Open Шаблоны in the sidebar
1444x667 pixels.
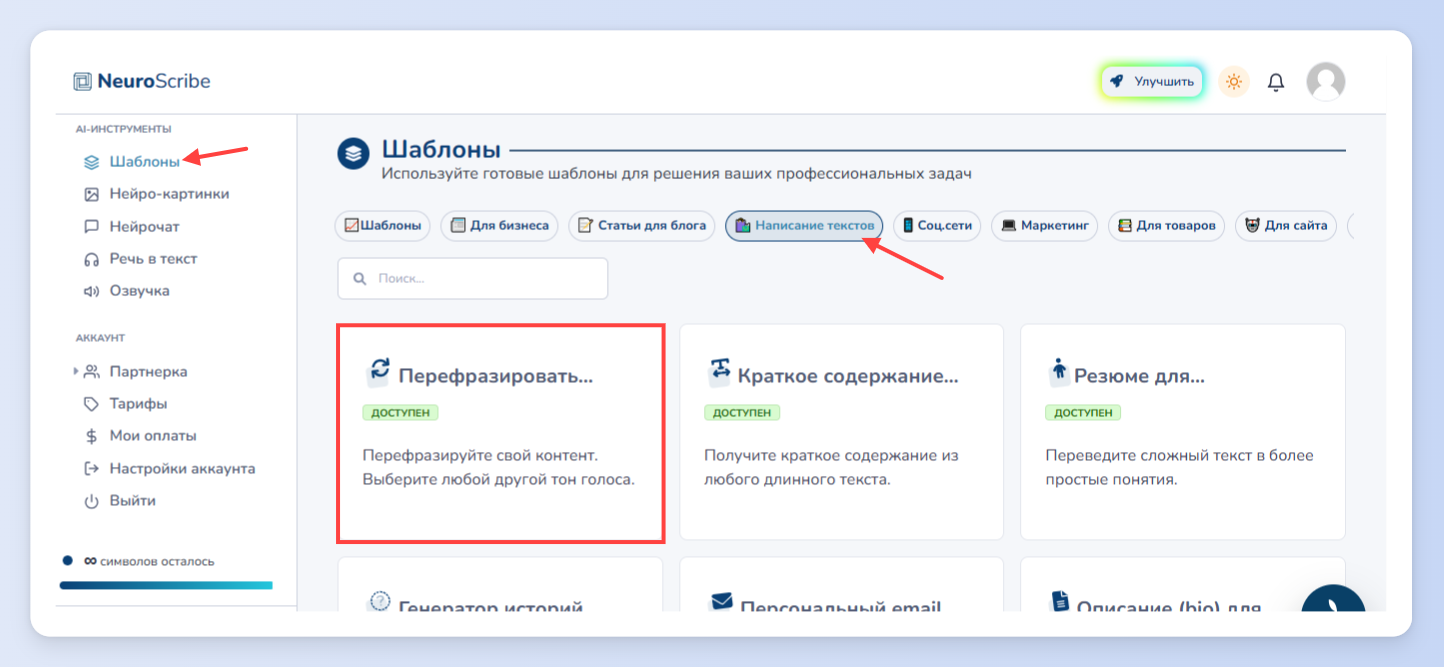145,161
